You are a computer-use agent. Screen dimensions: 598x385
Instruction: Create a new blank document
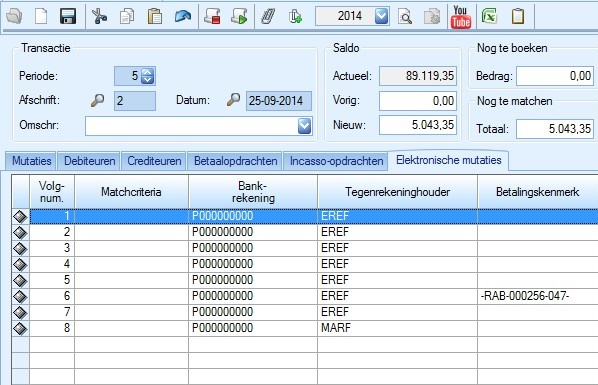point(41,16)
